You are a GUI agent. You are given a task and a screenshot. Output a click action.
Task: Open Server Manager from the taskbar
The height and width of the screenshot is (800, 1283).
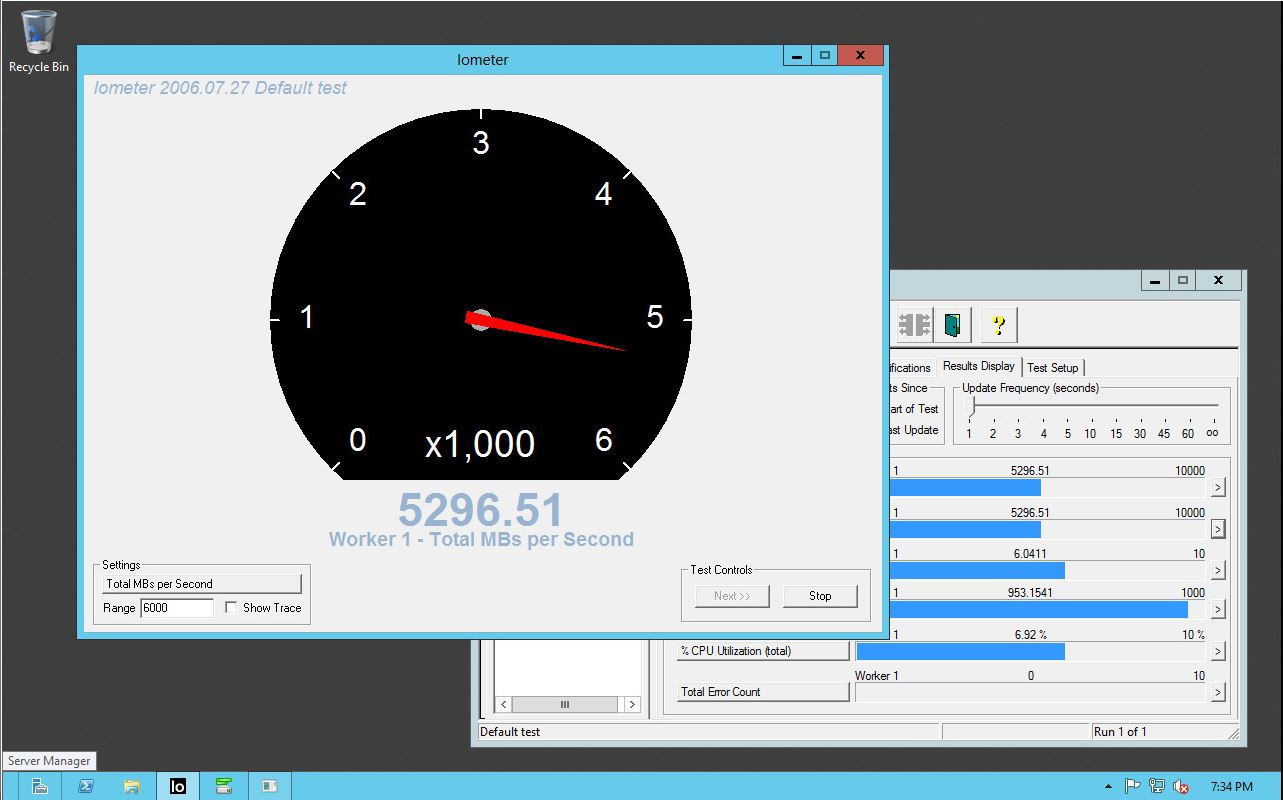(x=39, y=786)
